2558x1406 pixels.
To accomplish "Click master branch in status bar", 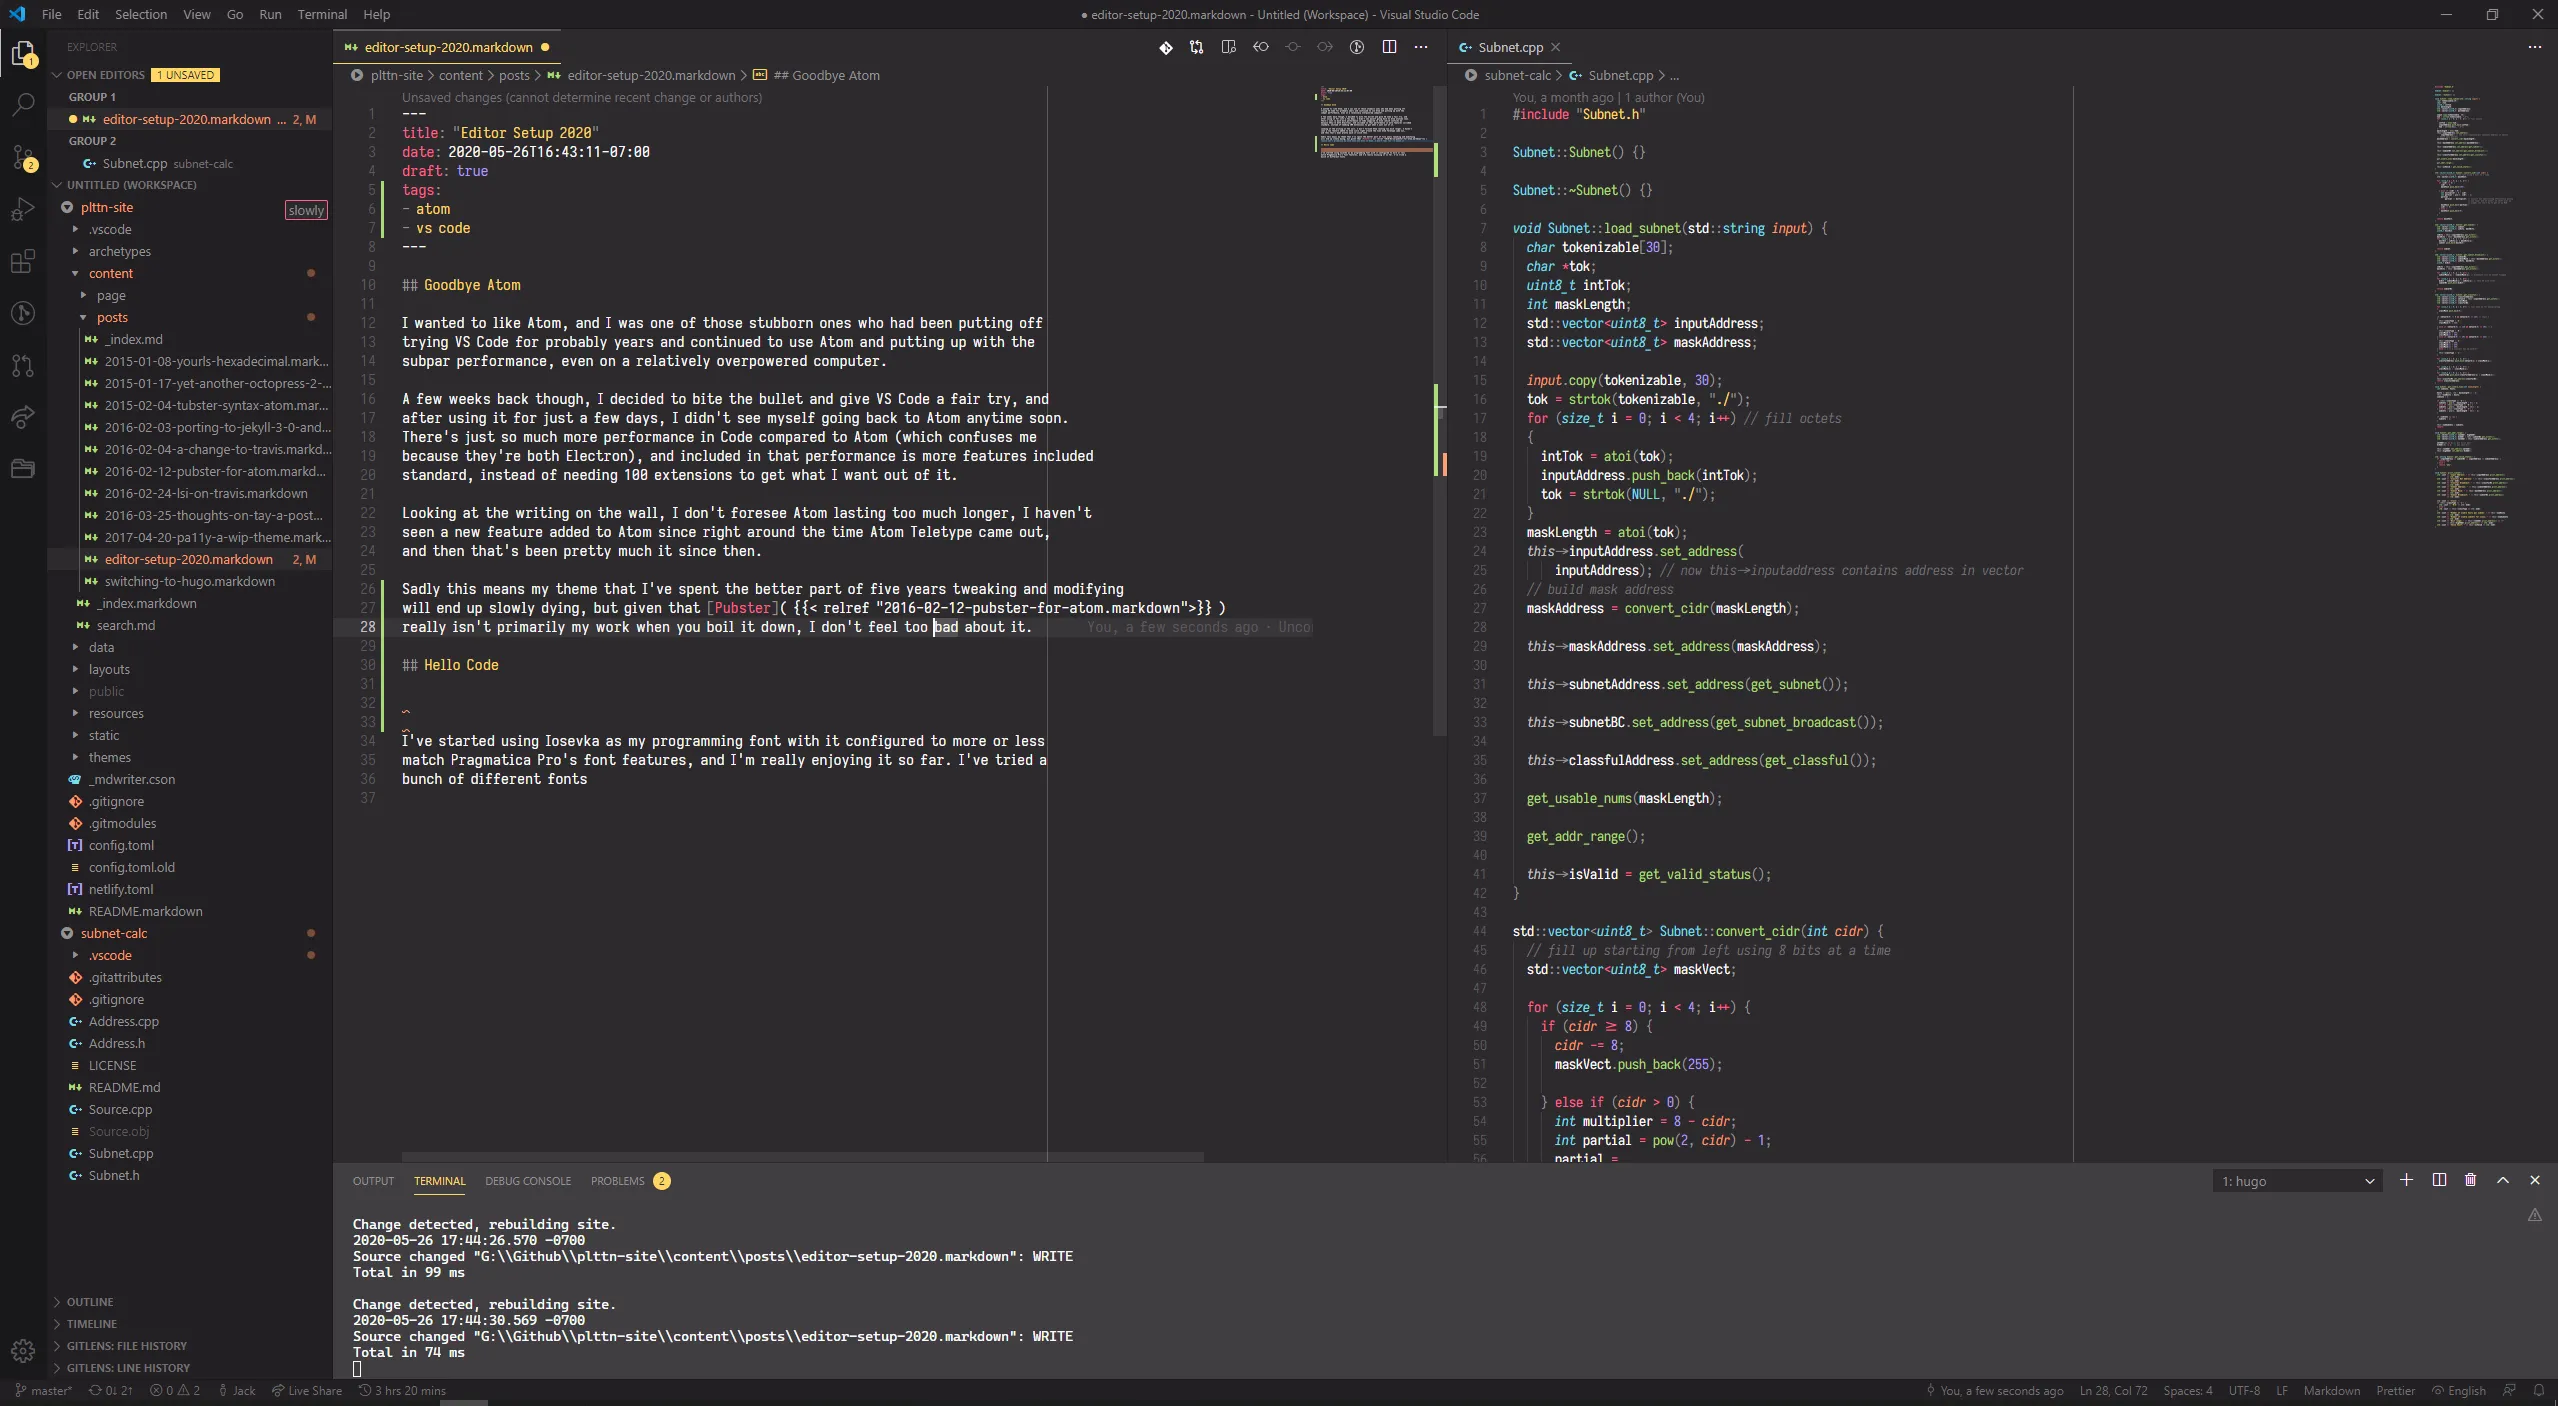I will click(44, 1390).
